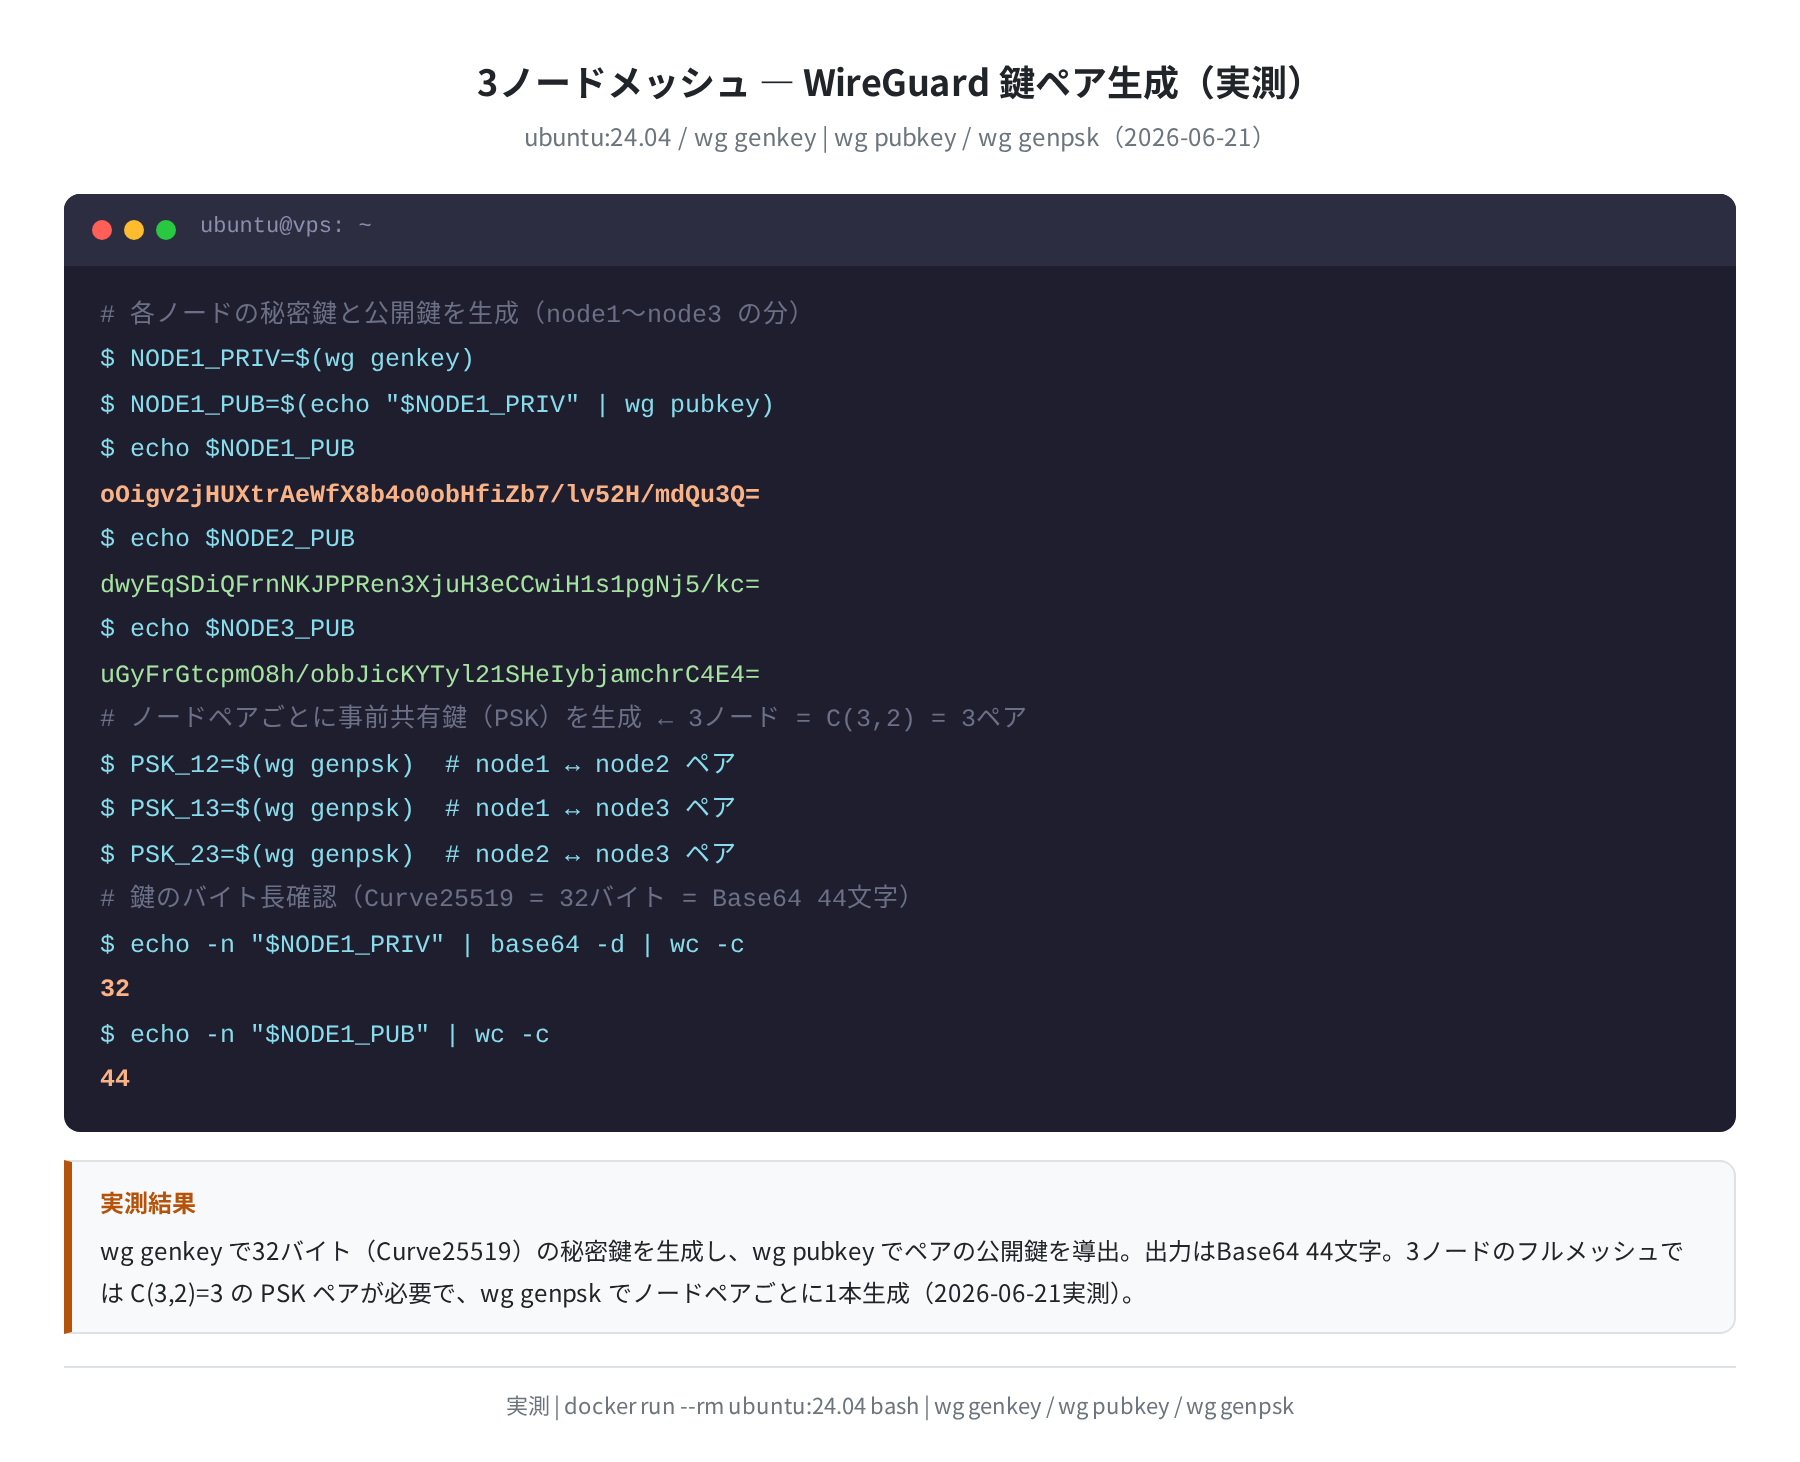This screenshot has height=1462, width=1800.
Task: Click the NODE1_PUB=$(echo ... wg pubkey) command
Action: point(437,404)
